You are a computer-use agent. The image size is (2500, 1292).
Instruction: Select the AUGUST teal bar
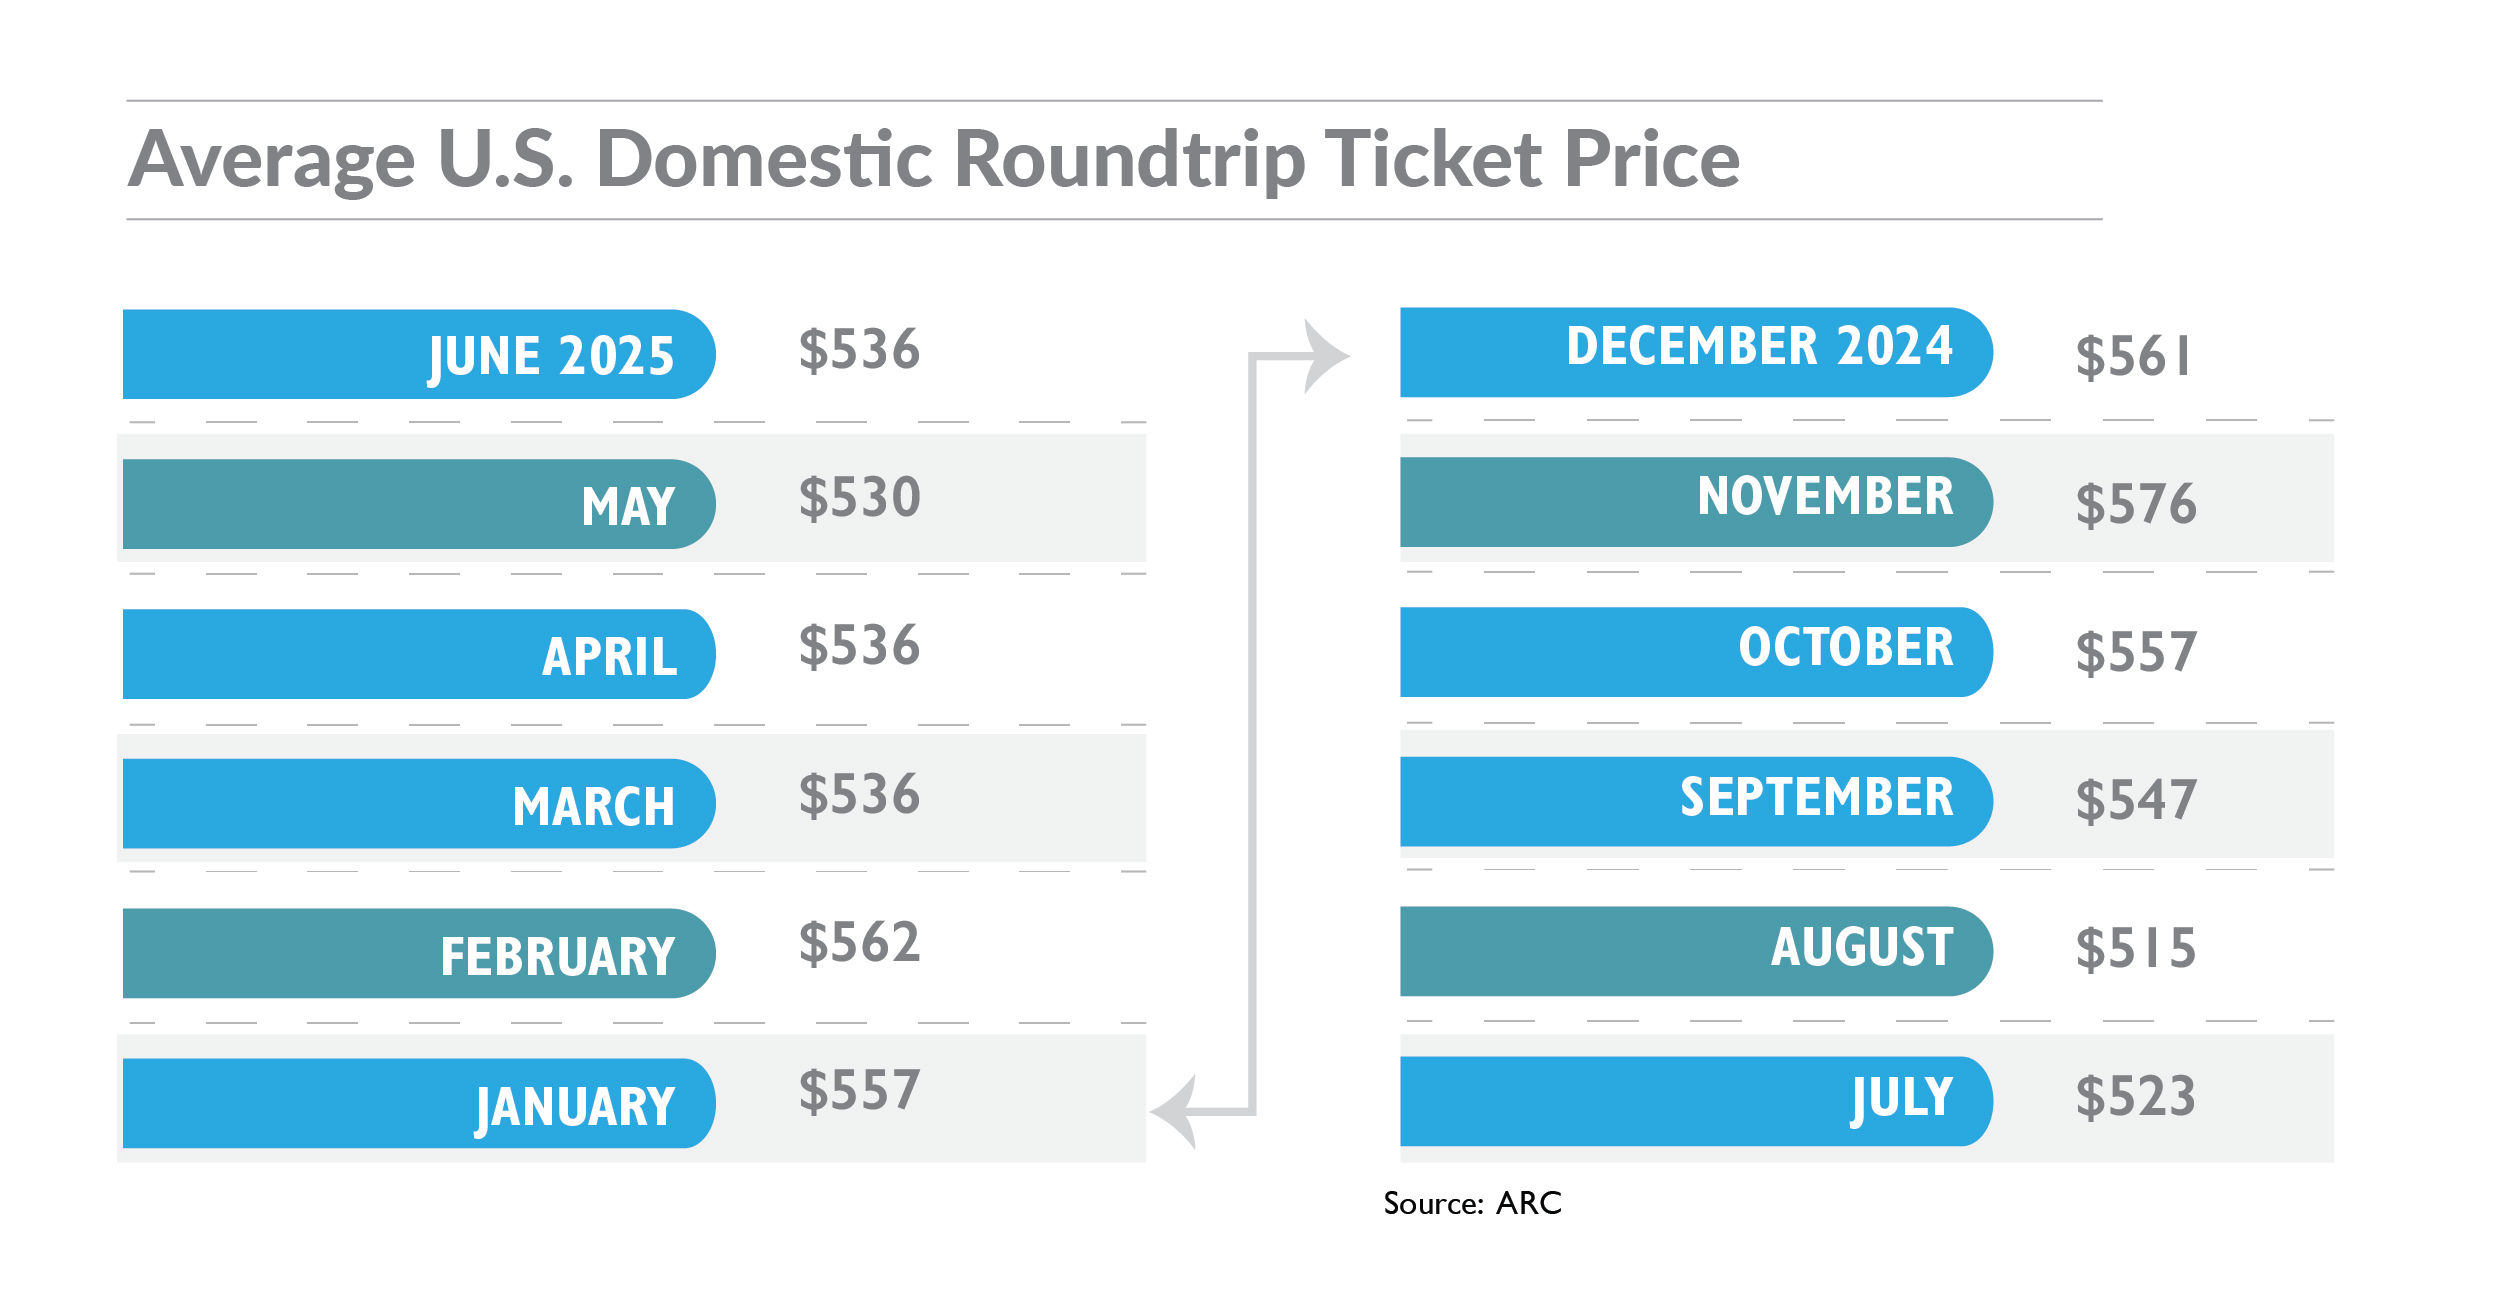1696,951
